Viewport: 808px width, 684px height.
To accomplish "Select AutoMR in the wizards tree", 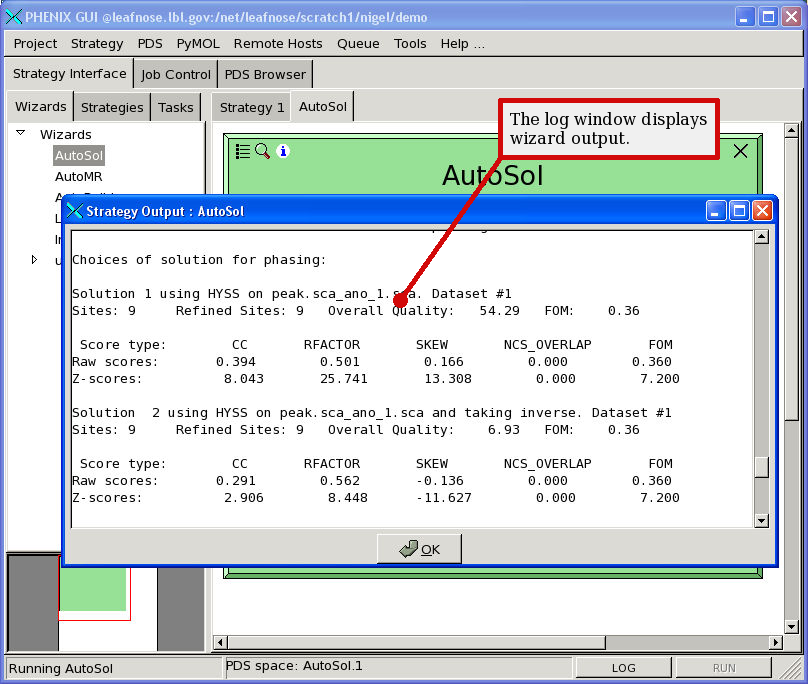I will 79,176.
